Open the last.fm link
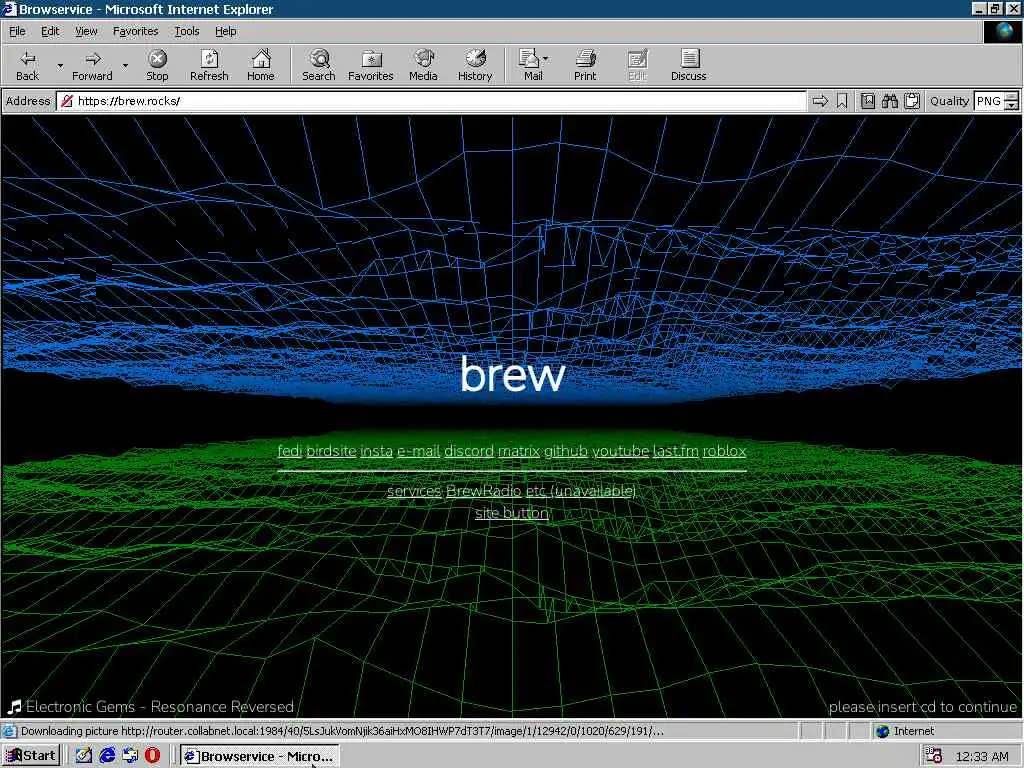The height and width of the screenshot is (768, 1024). coord(676,451)
